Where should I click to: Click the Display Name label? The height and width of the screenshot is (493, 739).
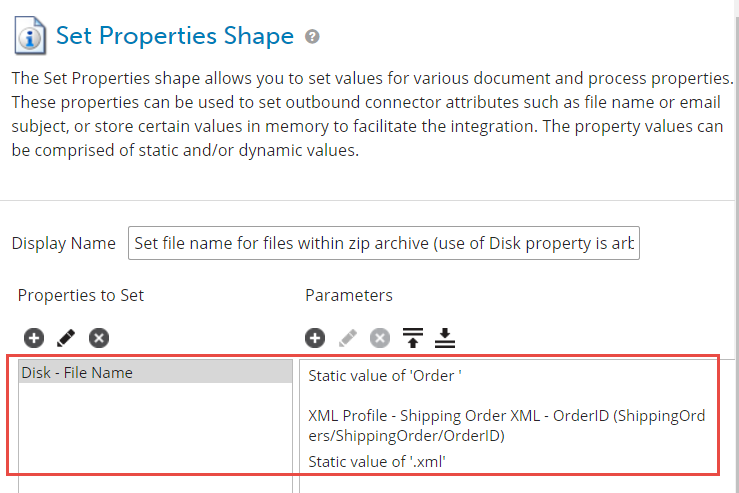tap(64, 244)
